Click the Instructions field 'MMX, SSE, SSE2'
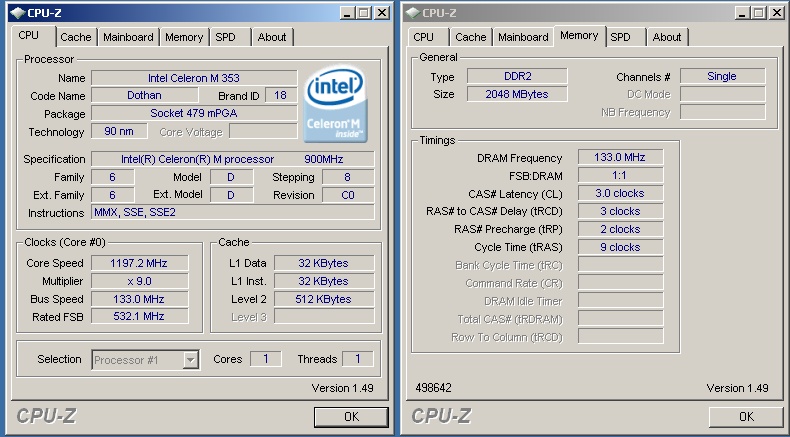 click(233, 212)
